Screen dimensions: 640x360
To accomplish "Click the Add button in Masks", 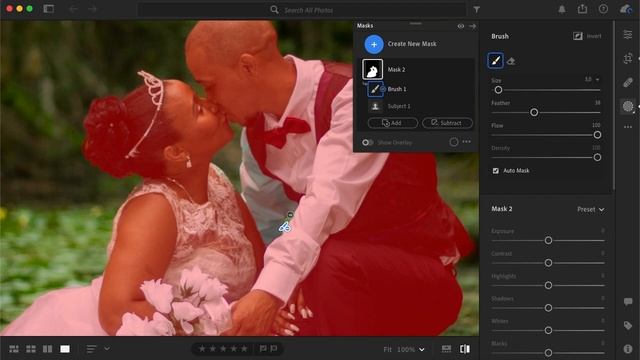I will (393, 123).
